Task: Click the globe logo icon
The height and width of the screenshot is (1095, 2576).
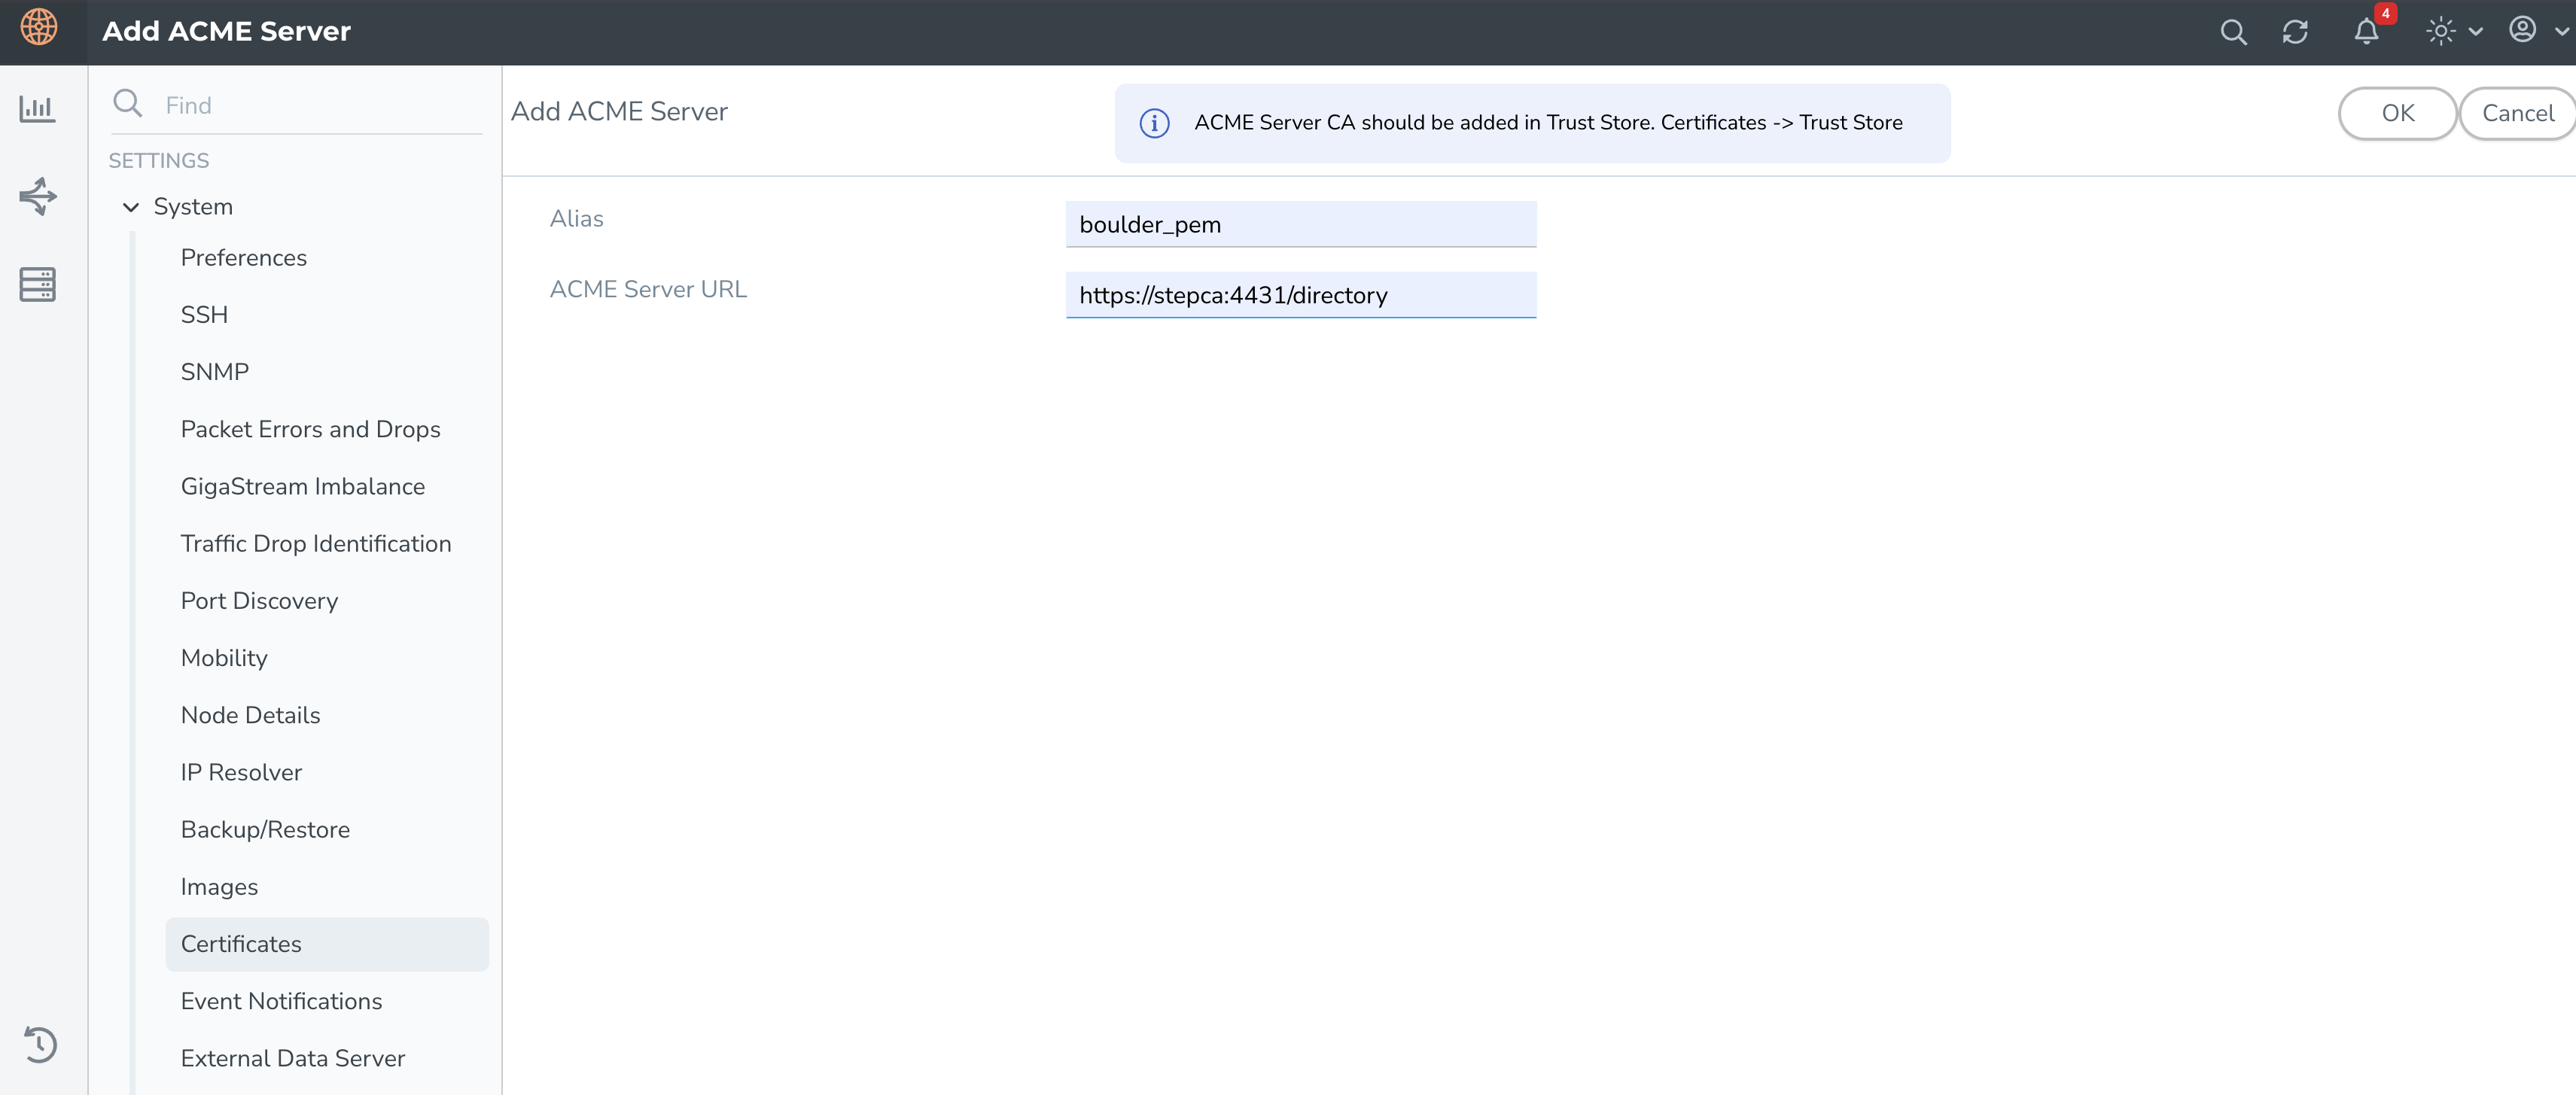Action: tap(39, 27)
